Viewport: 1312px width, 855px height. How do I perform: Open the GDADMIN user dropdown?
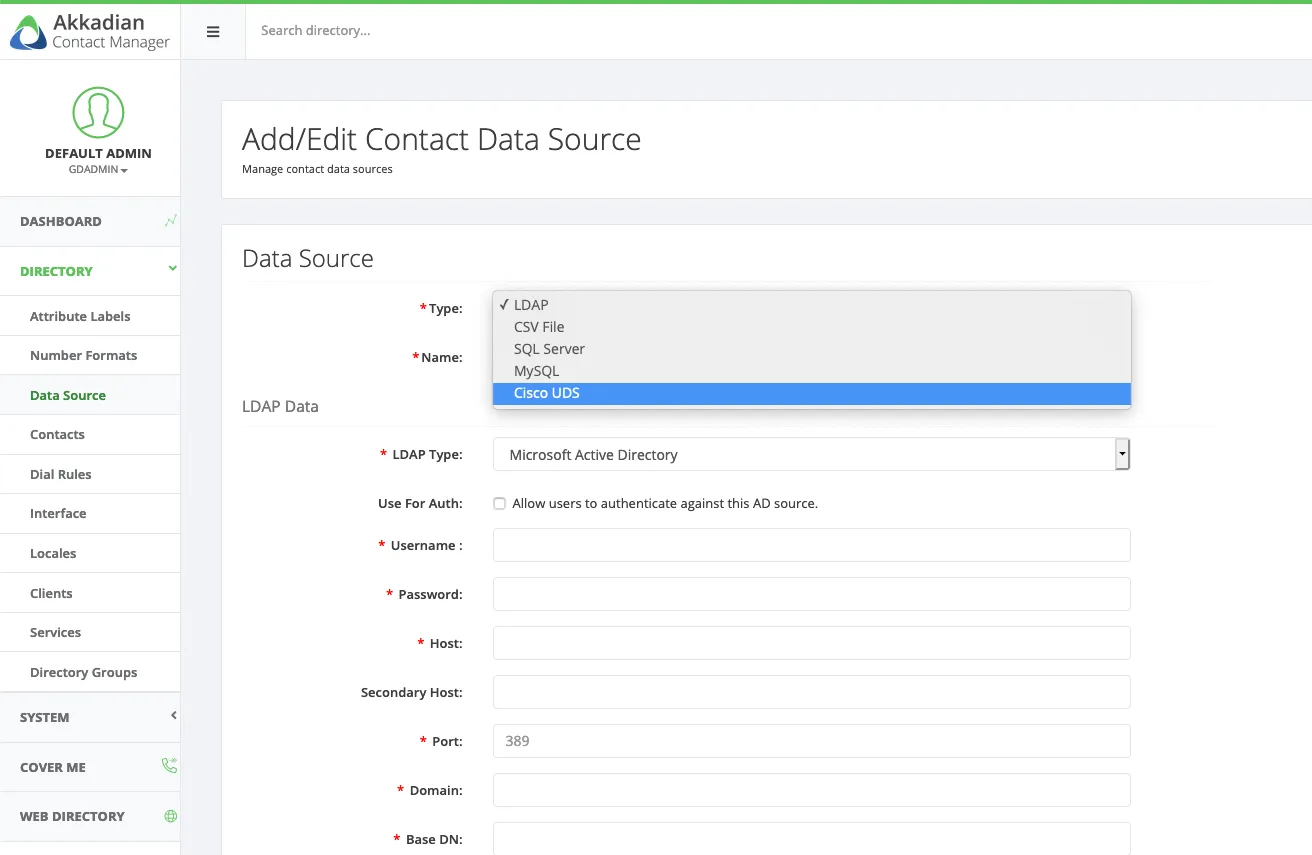[98, 170]
